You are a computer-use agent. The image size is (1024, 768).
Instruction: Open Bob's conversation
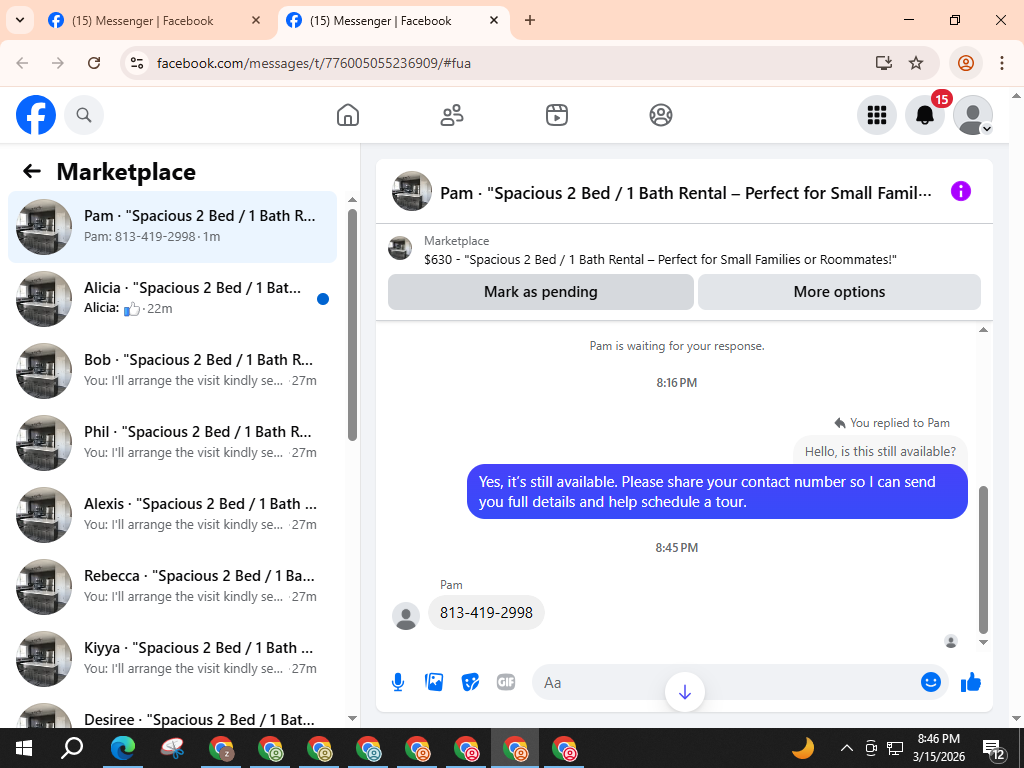[172, 370]
